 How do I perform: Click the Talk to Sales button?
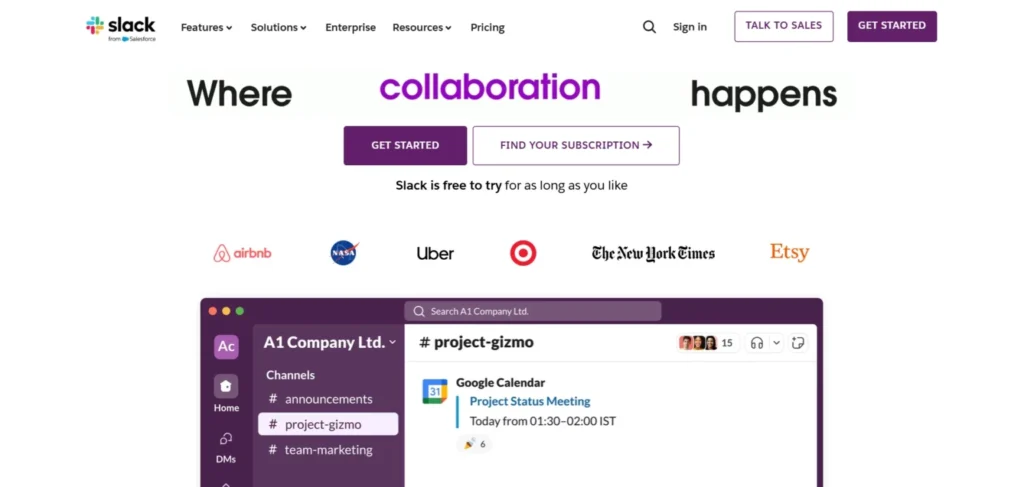click(783, 26)
